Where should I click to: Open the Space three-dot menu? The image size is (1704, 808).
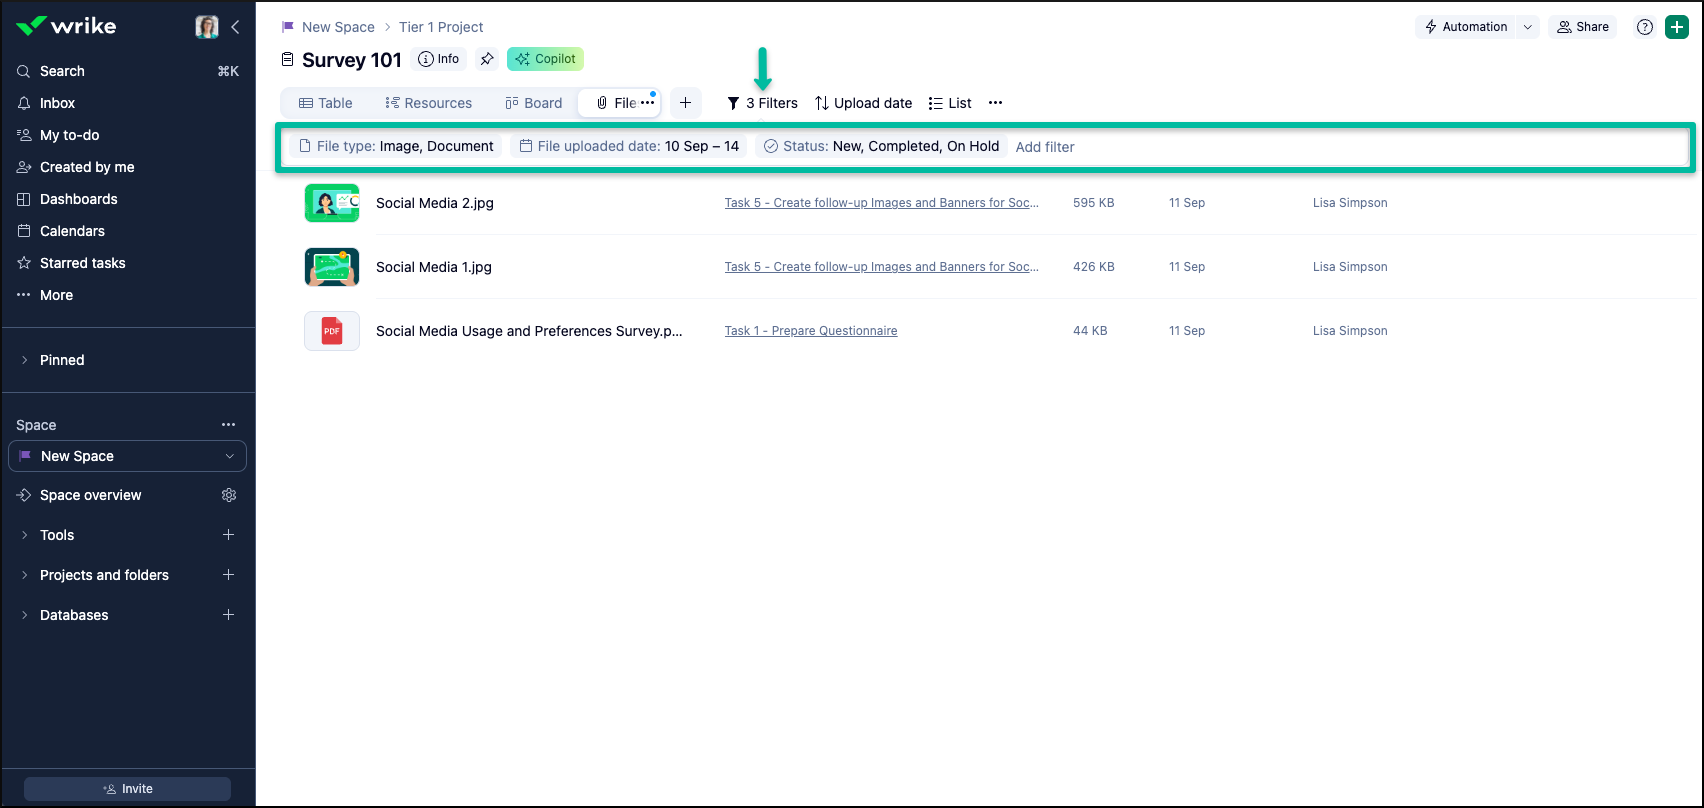[x=229, y=425]
